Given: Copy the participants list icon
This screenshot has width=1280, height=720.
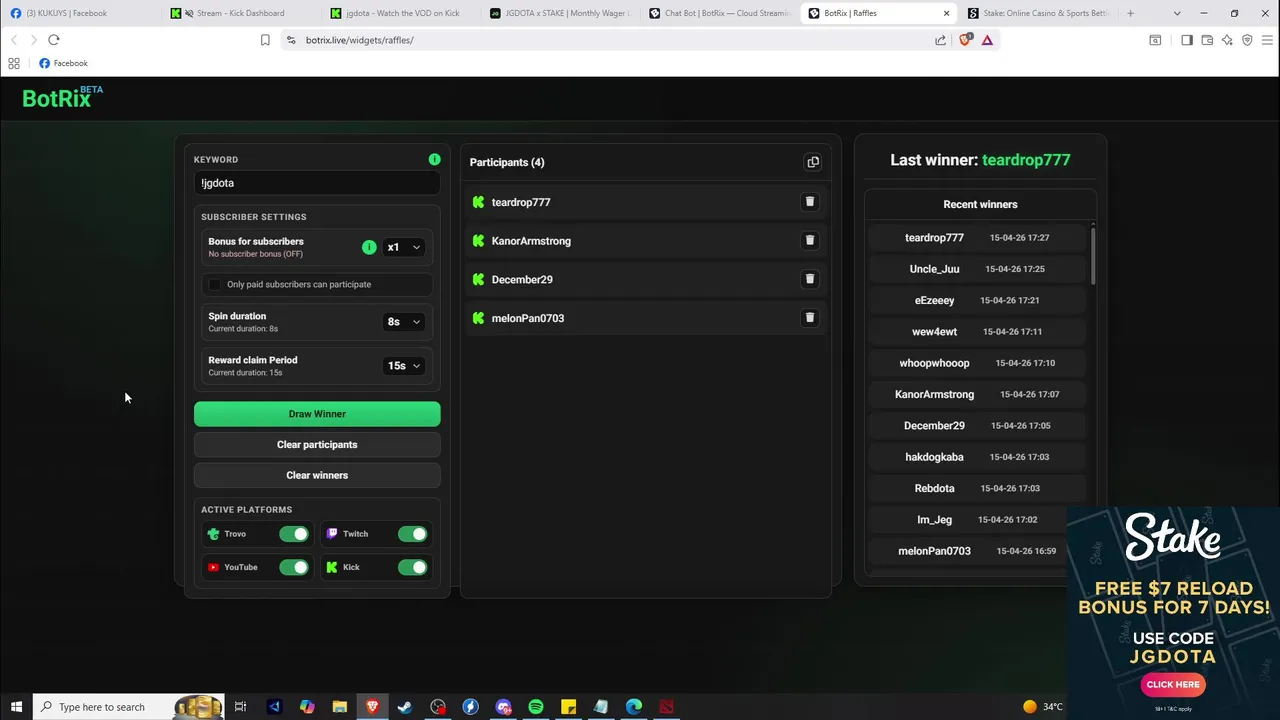Looking at the screenshot, I should point(813,162).
